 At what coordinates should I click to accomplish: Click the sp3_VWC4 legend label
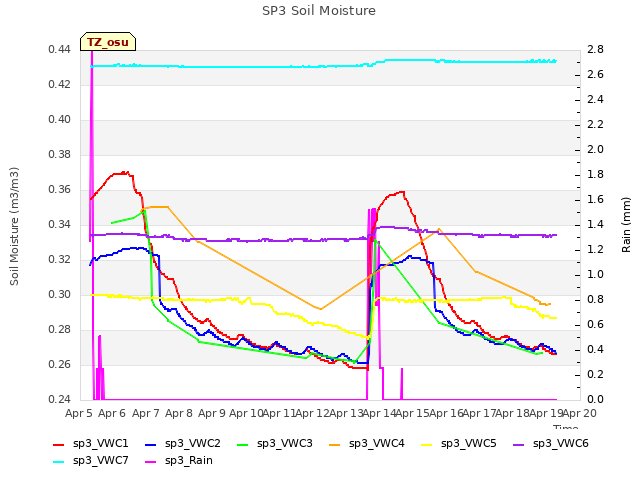(x=377, y=443)
